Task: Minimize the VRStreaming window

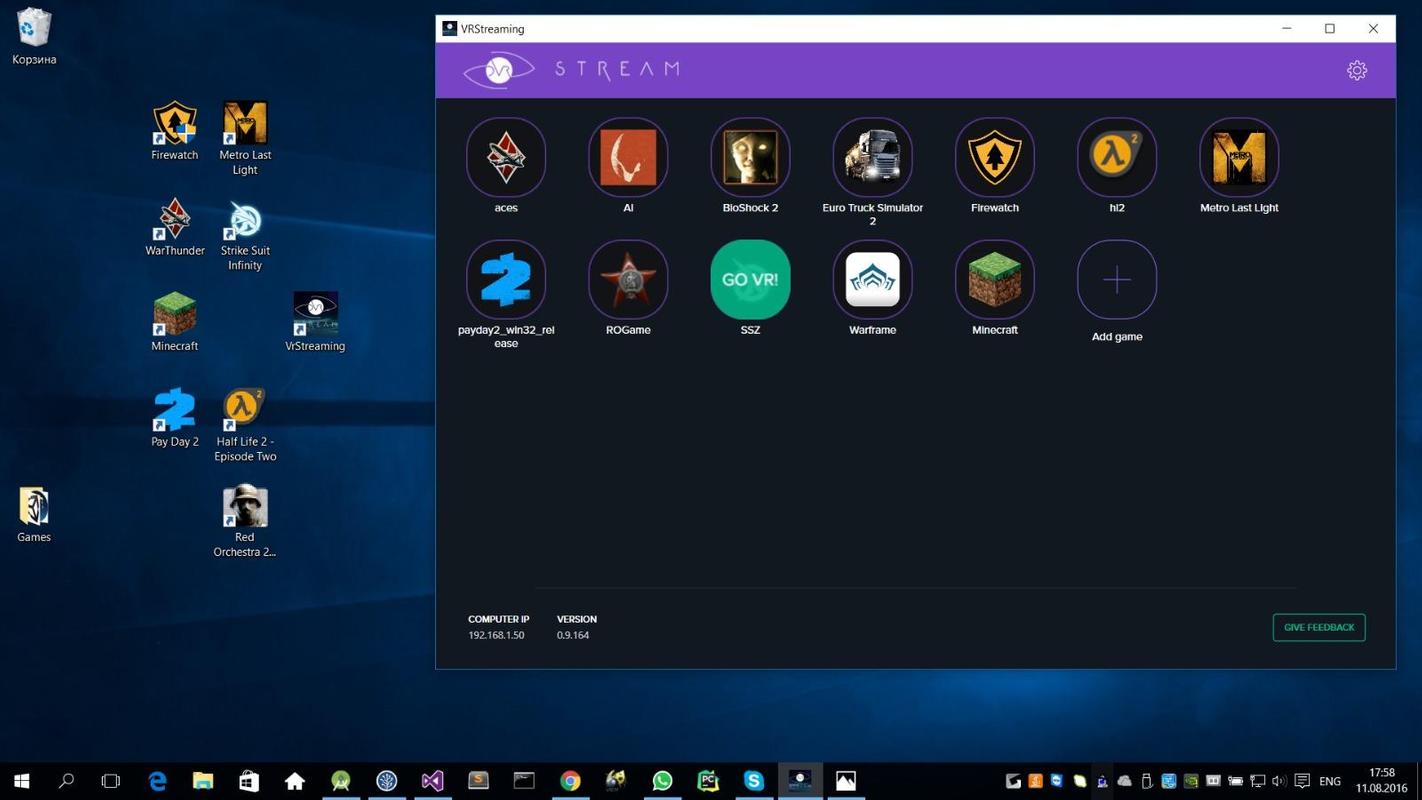Action: [1287, 29]
